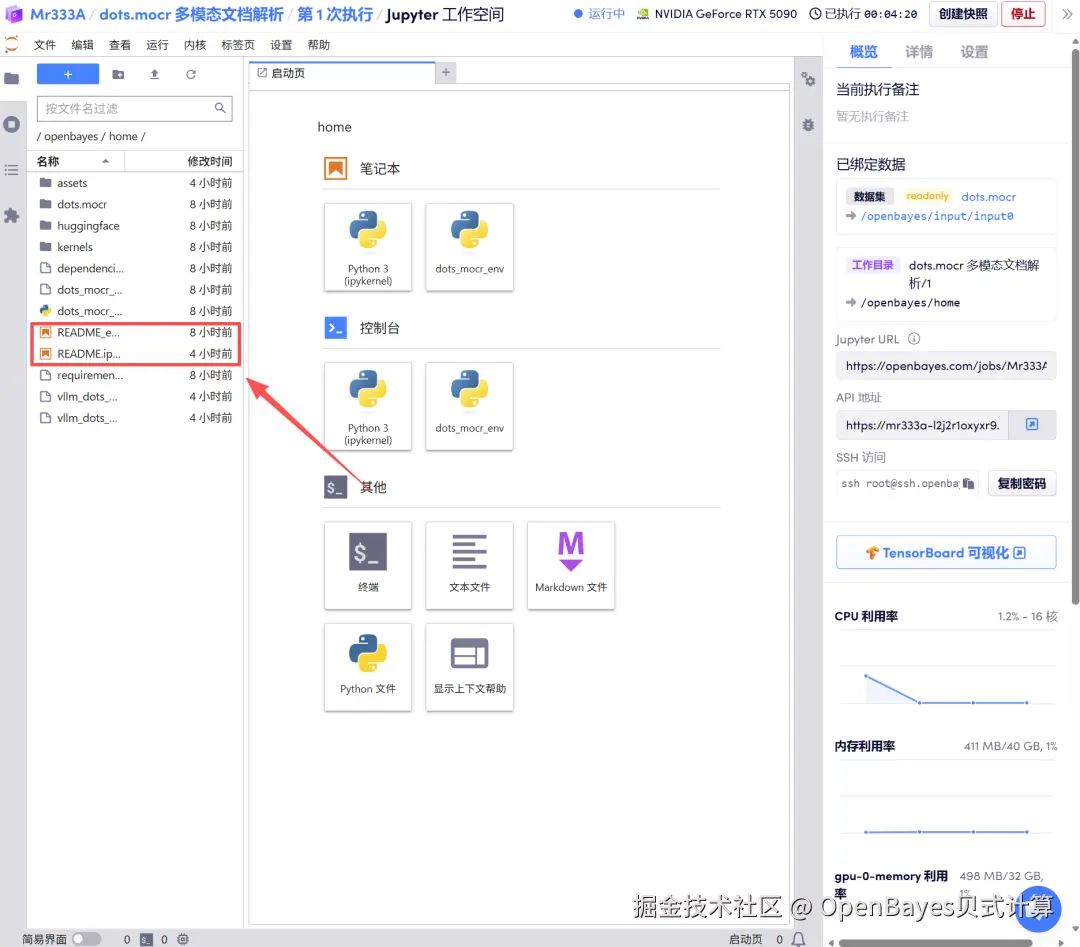Click the Jupyter URL info icon
This screenshot has width=1080, height=947.
(913, 339)
